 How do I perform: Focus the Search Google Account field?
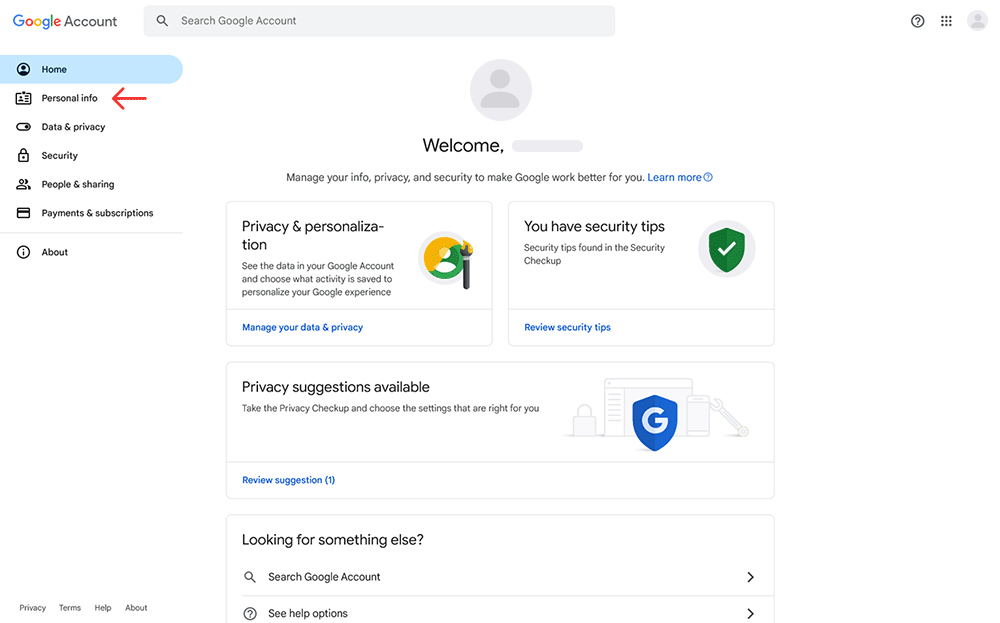click(x=379, y=21)
